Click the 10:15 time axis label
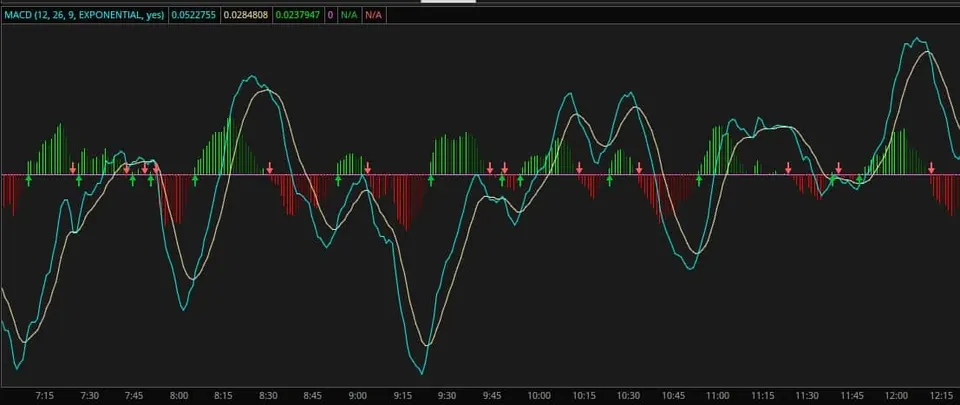960x405 pixels. pos(583,395)
